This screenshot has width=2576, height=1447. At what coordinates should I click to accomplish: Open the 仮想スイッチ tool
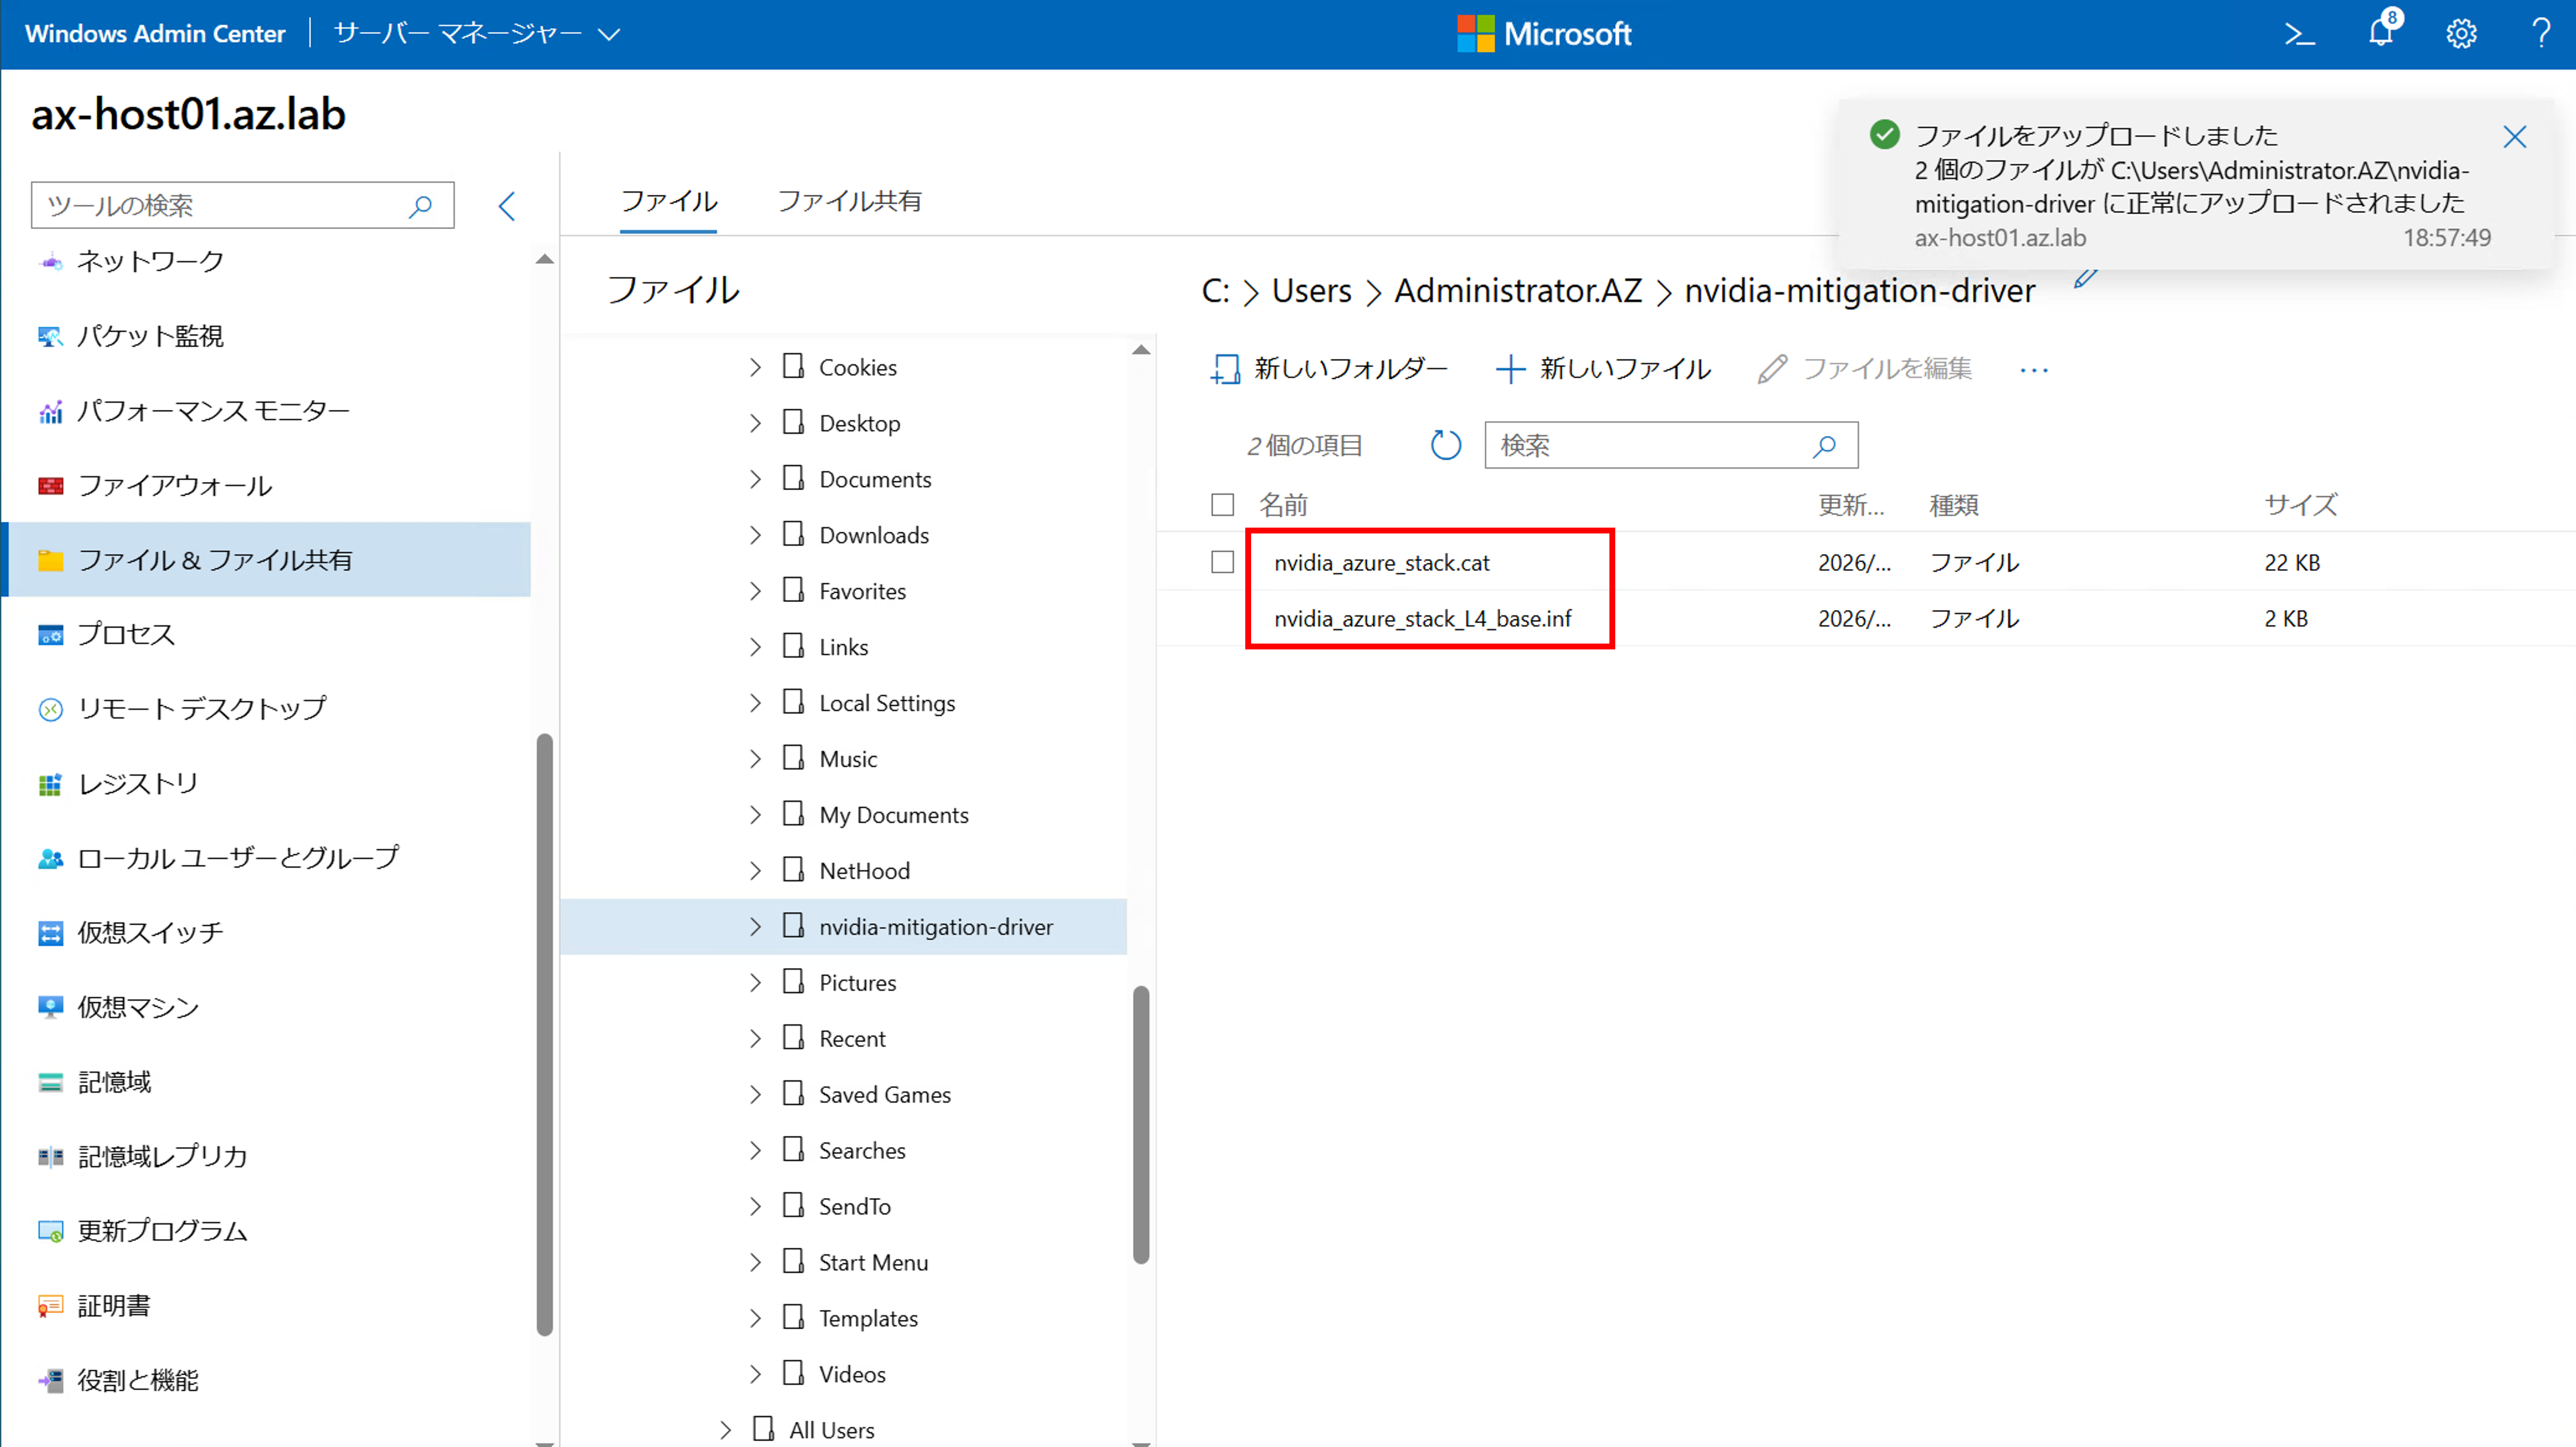[150, 932]
